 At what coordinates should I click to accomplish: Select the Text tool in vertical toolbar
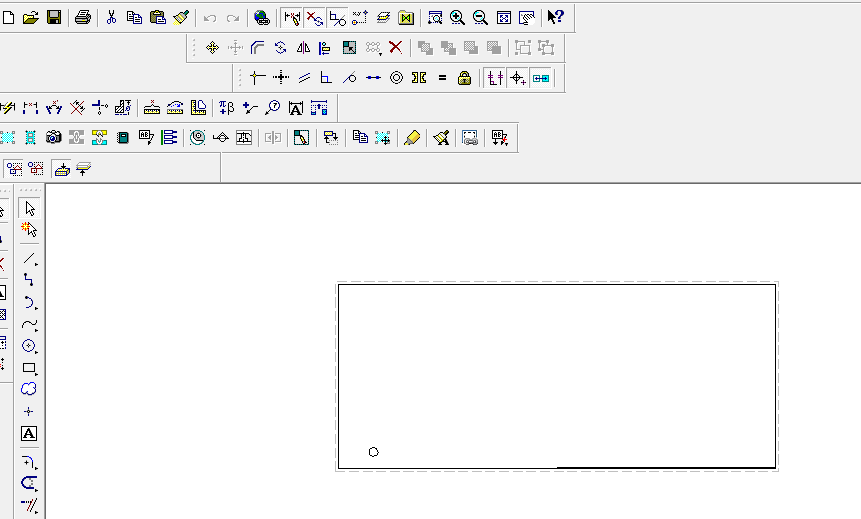(x=29, y=434)
